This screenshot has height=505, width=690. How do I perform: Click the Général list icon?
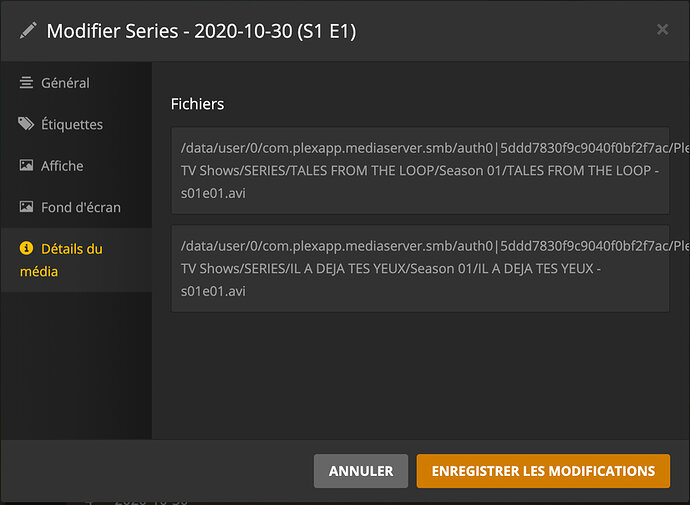click(26, 83)
